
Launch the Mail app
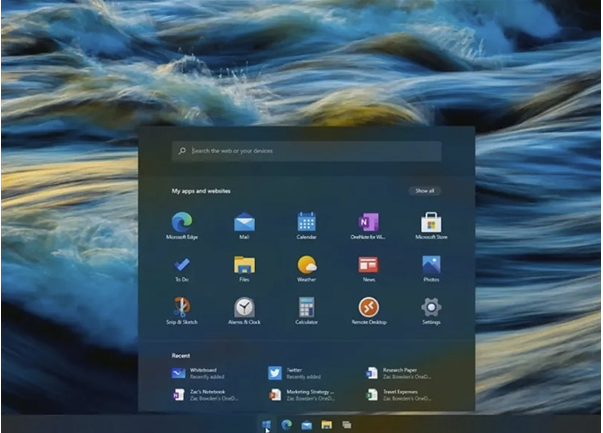click(244, 222)
